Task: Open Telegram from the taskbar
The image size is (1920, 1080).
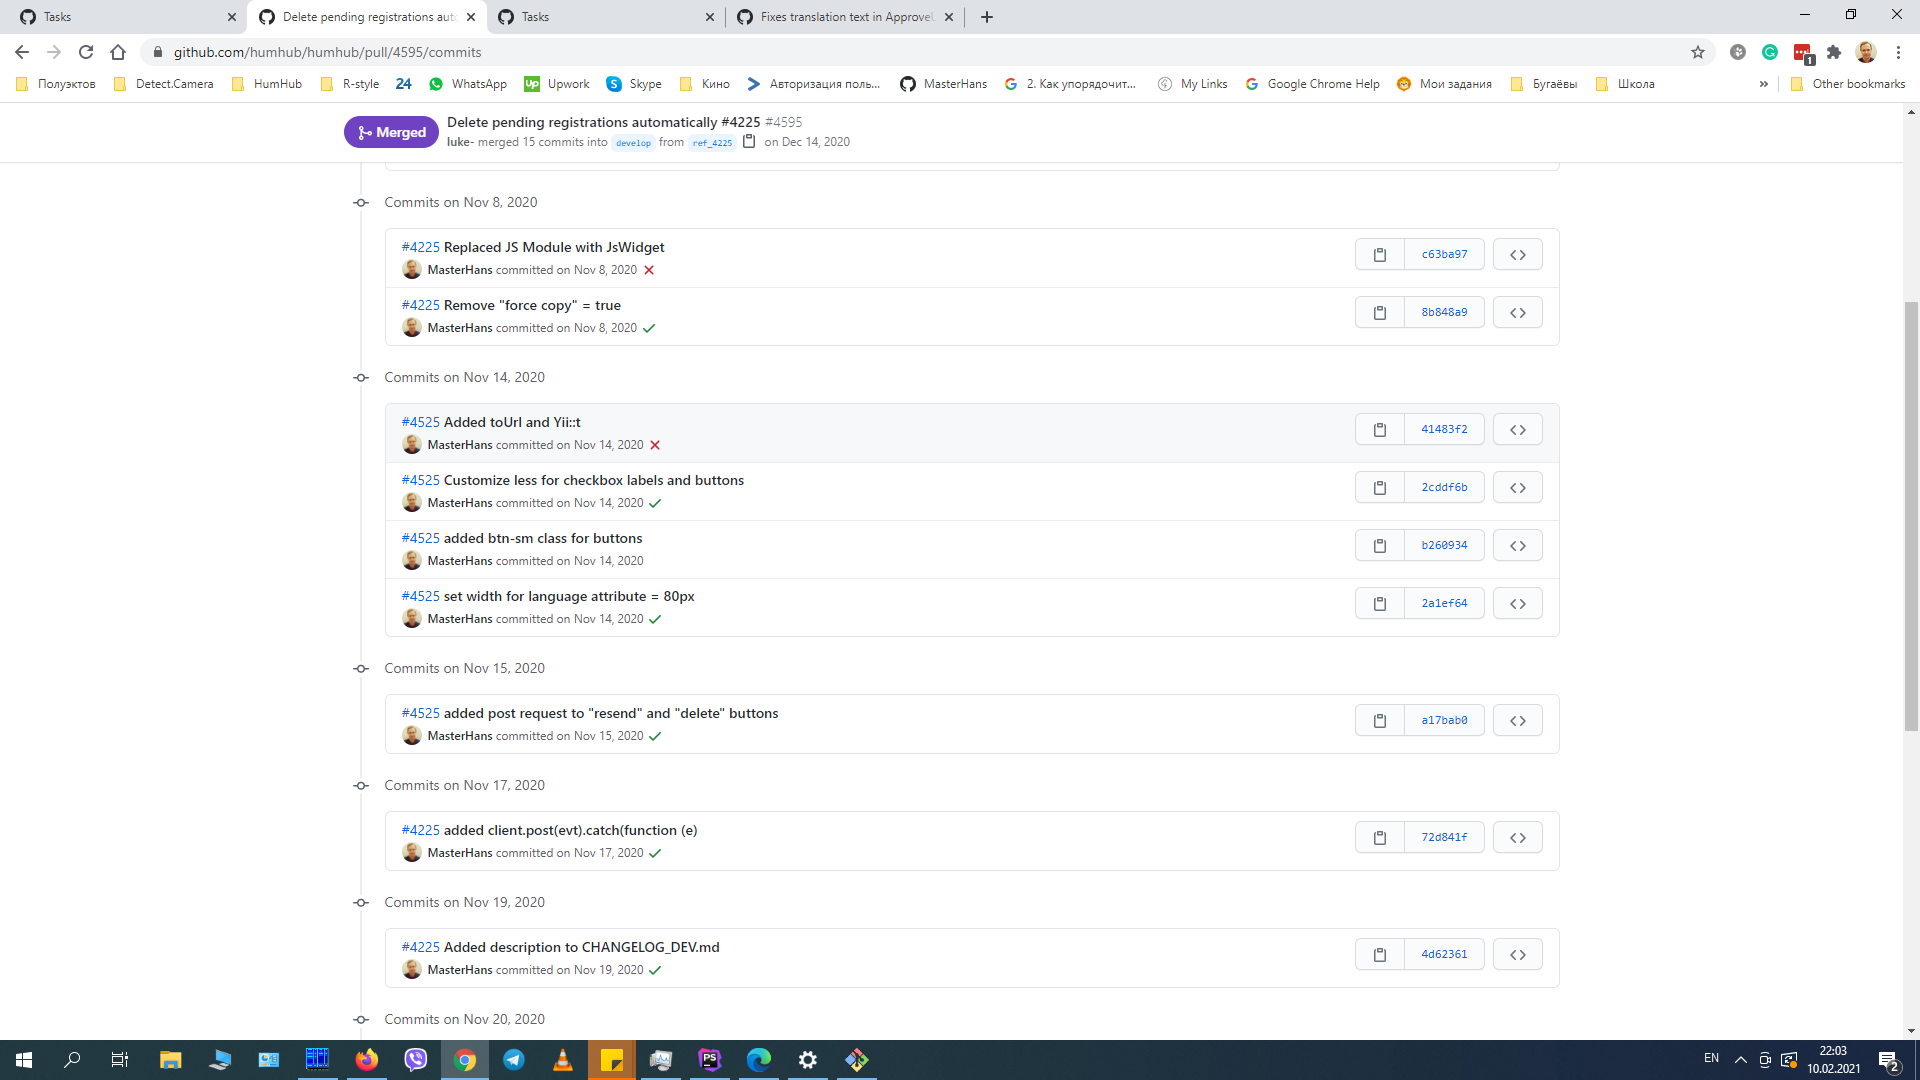Action: pos(514,1060)
